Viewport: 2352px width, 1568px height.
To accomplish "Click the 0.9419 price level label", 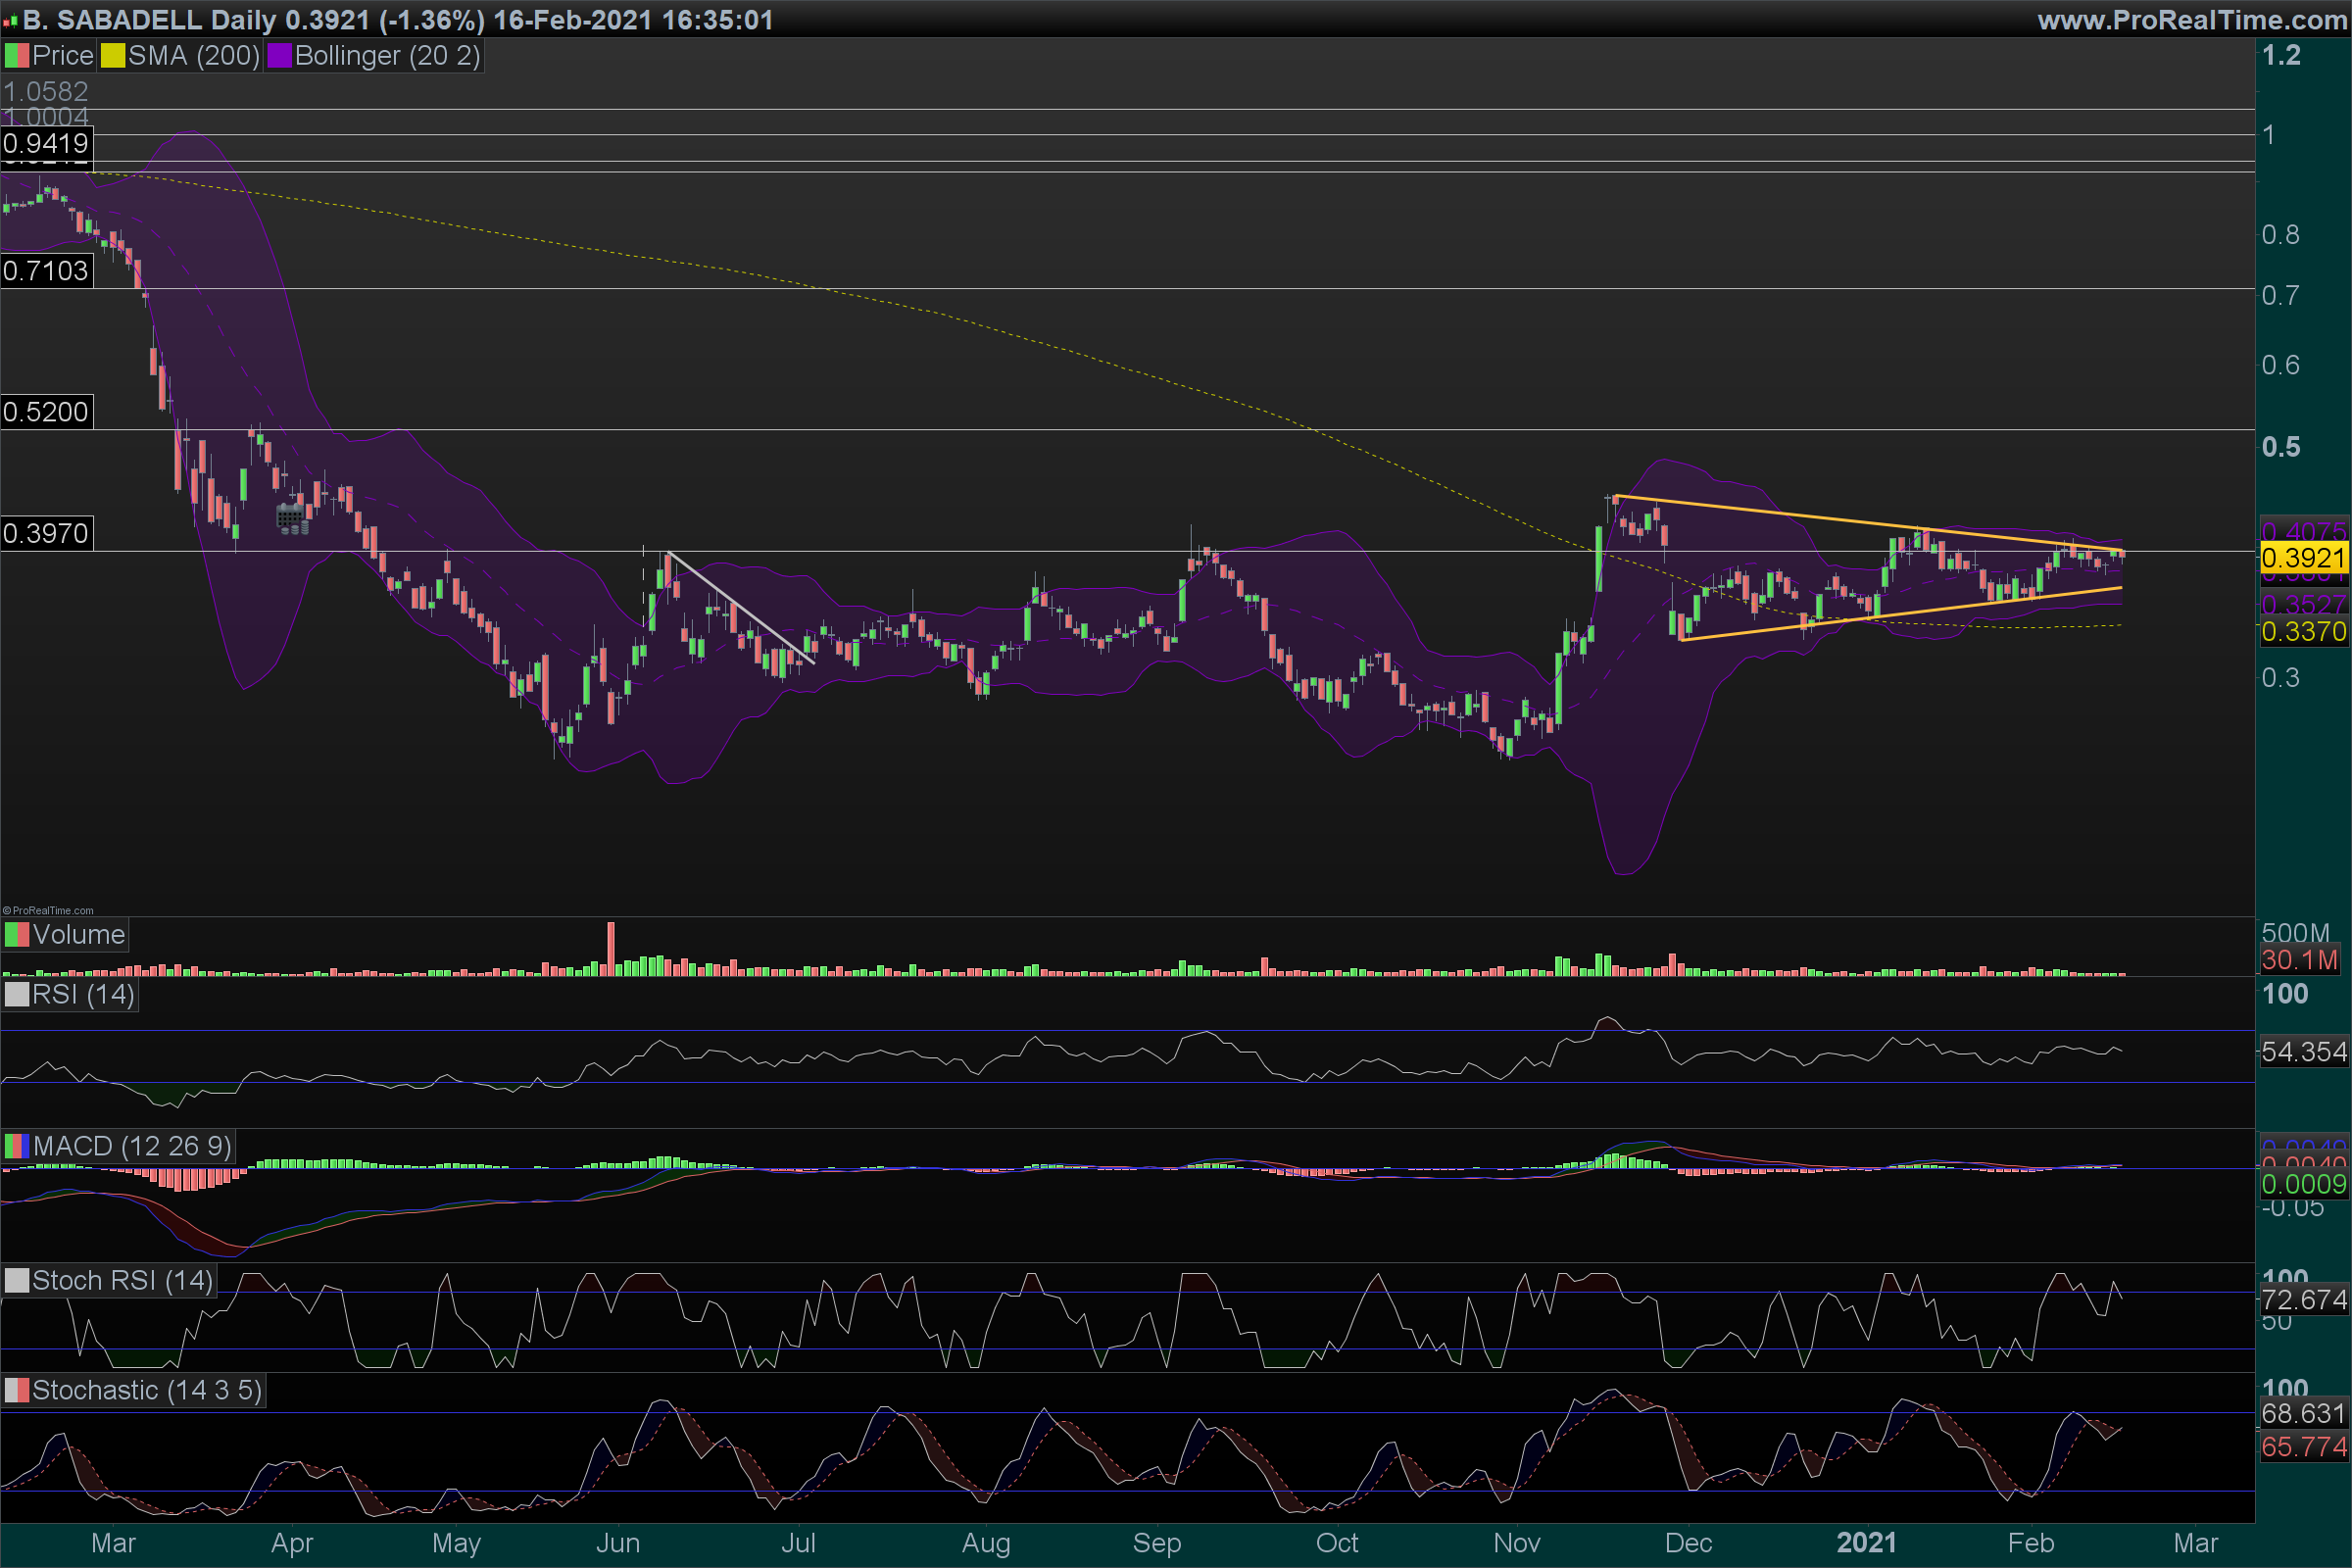I will click(46, 144).
